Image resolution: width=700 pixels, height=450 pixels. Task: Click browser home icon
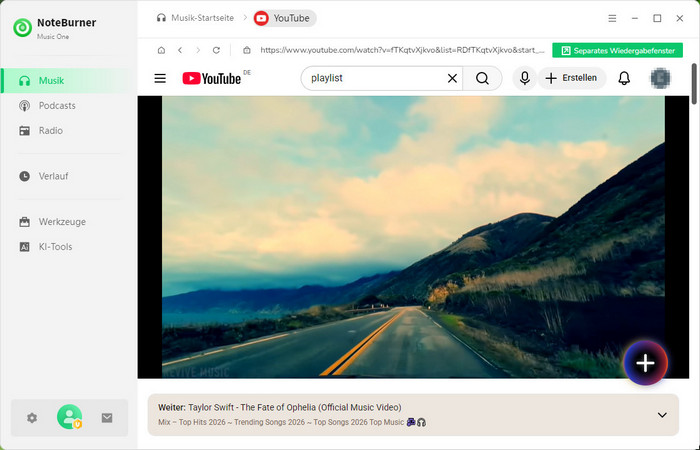pos(162,50)
